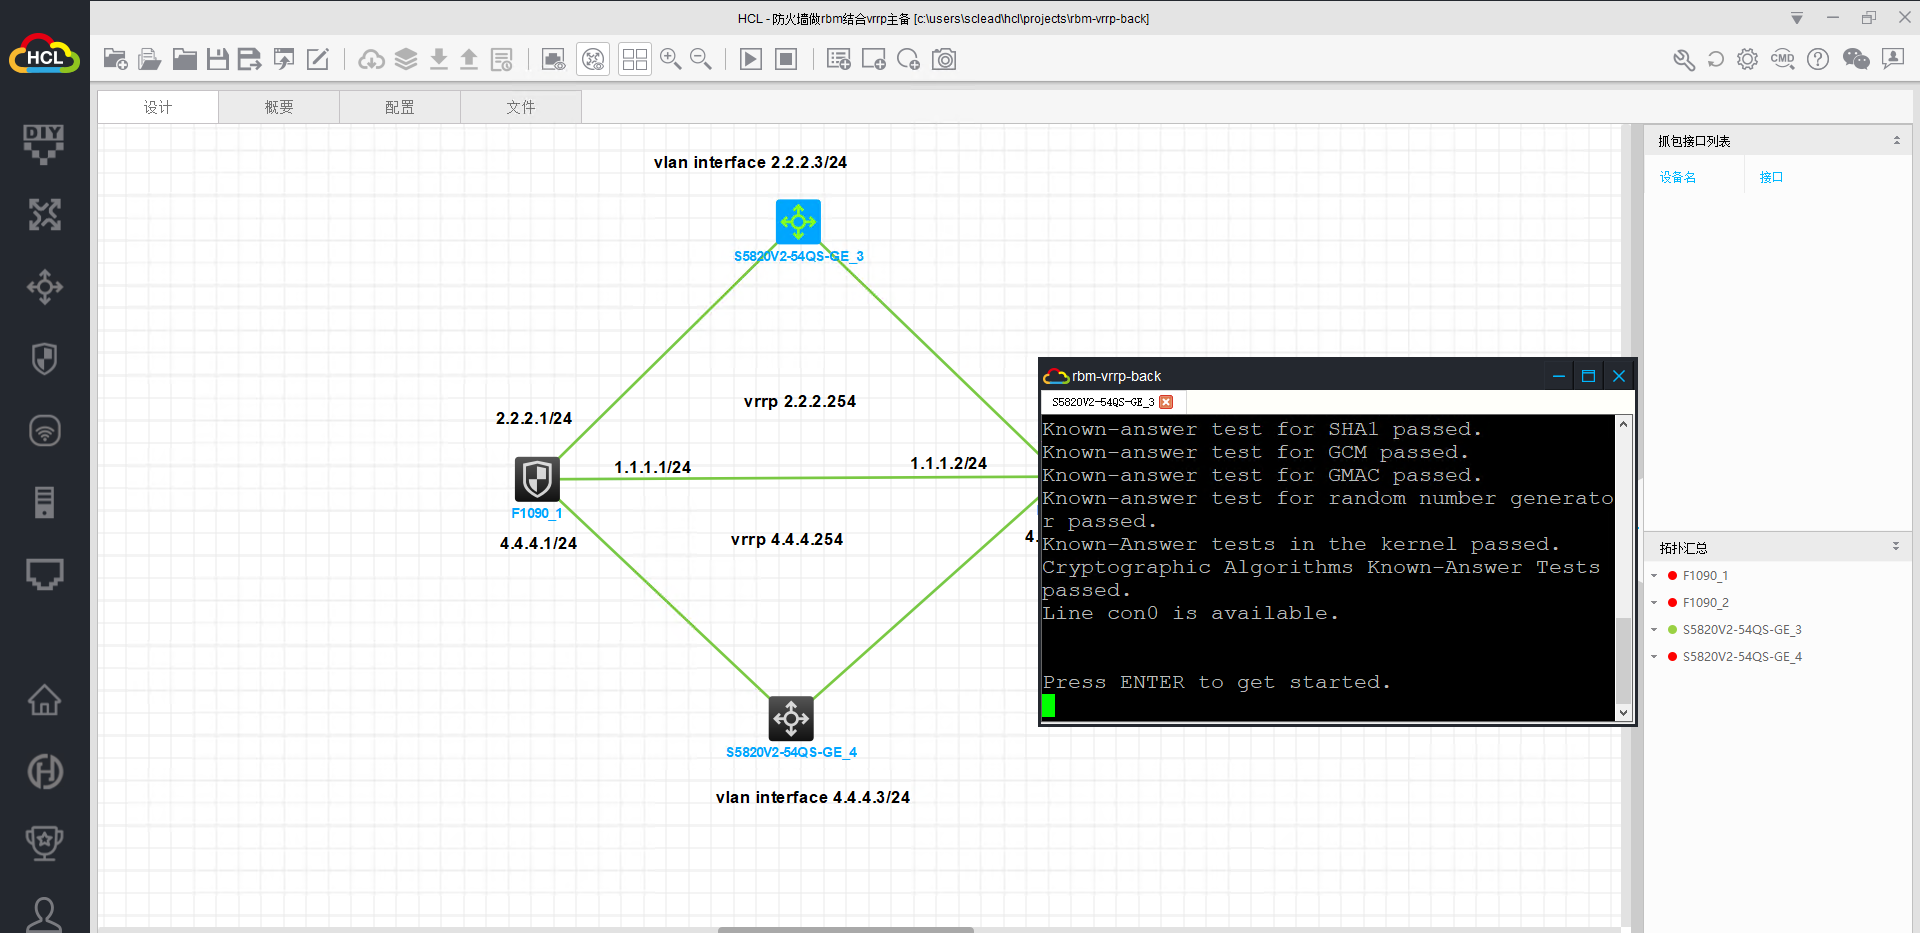The height and width of the screenshot is (933, 1920).
Task: Click the Save project icon in the toolbar
Action: (x=217, y=60)
